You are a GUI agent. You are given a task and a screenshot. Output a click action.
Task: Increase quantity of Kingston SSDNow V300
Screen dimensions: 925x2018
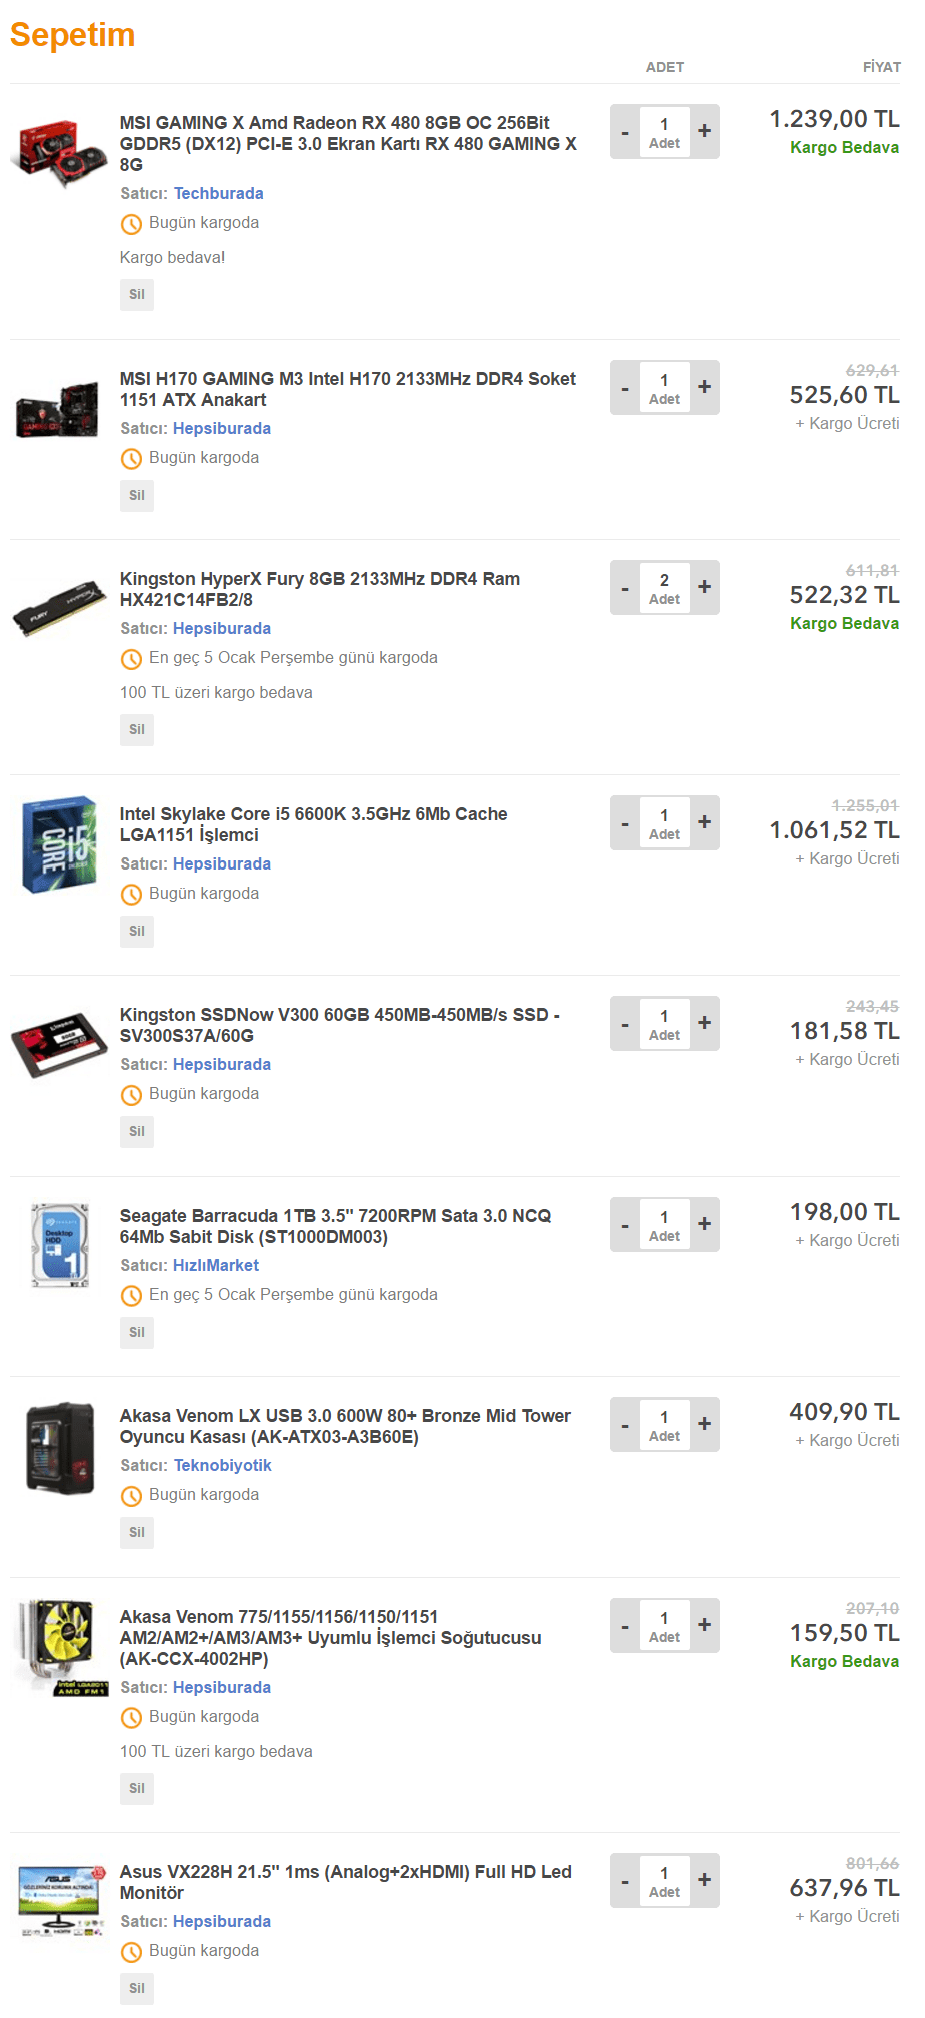pos(705,1023)
